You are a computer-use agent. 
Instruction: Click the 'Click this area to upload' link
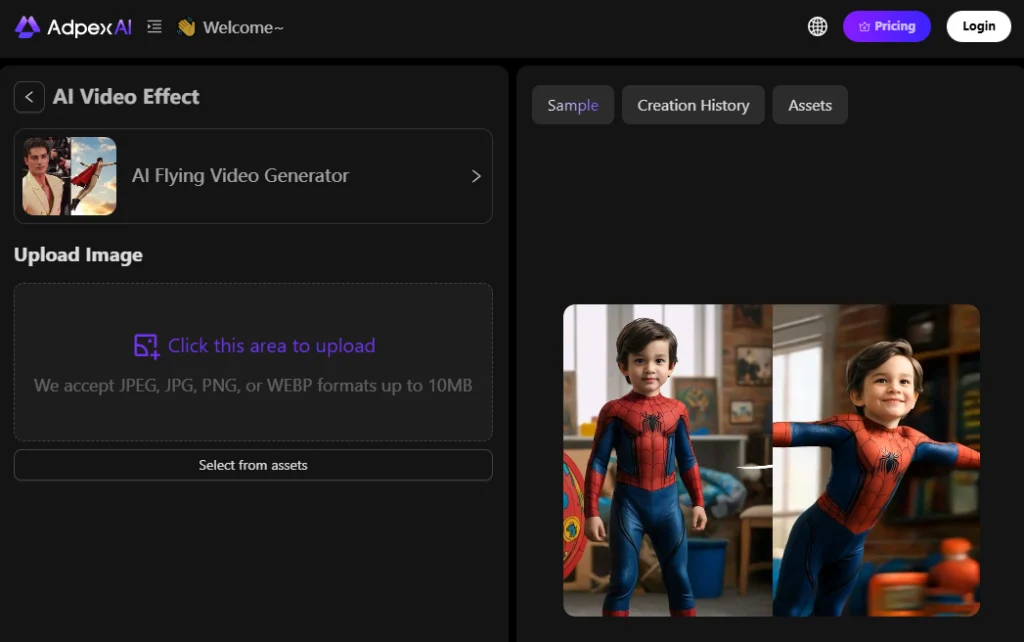(x=271, y=346)
